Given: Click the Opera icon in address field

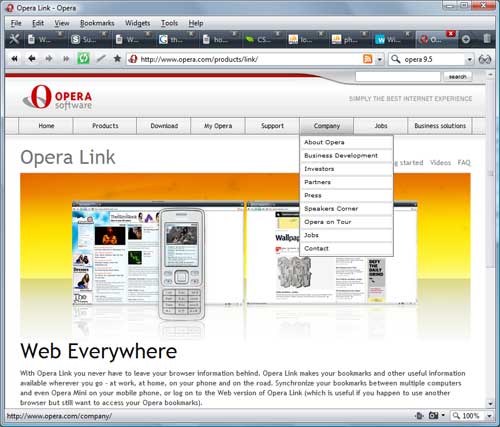Looking at the screenshot, I should point(133,59).
